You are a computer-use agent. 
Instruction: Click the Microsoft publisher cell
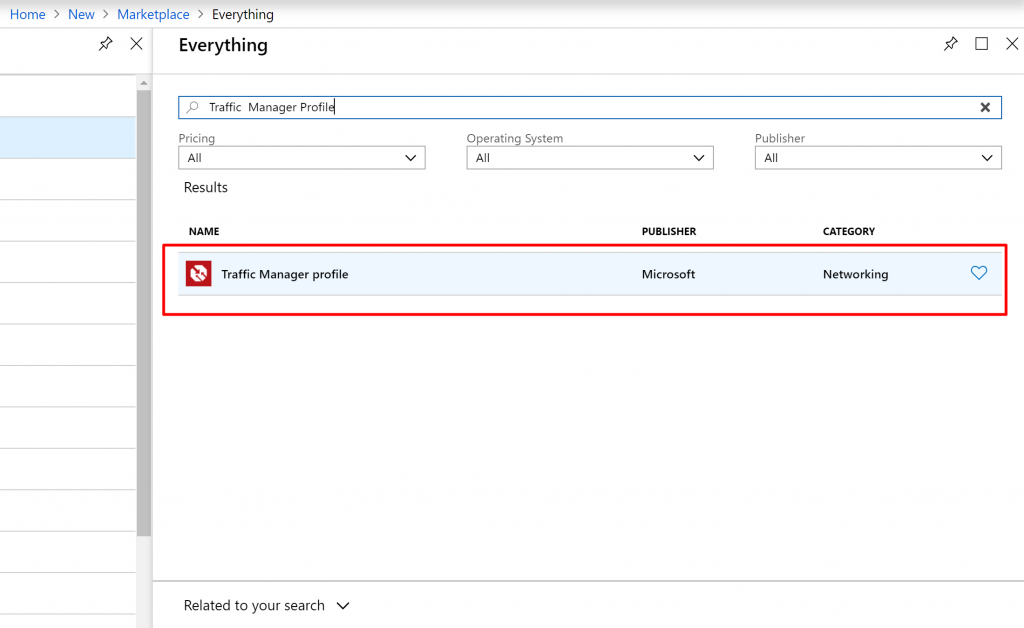click(668, 274)
